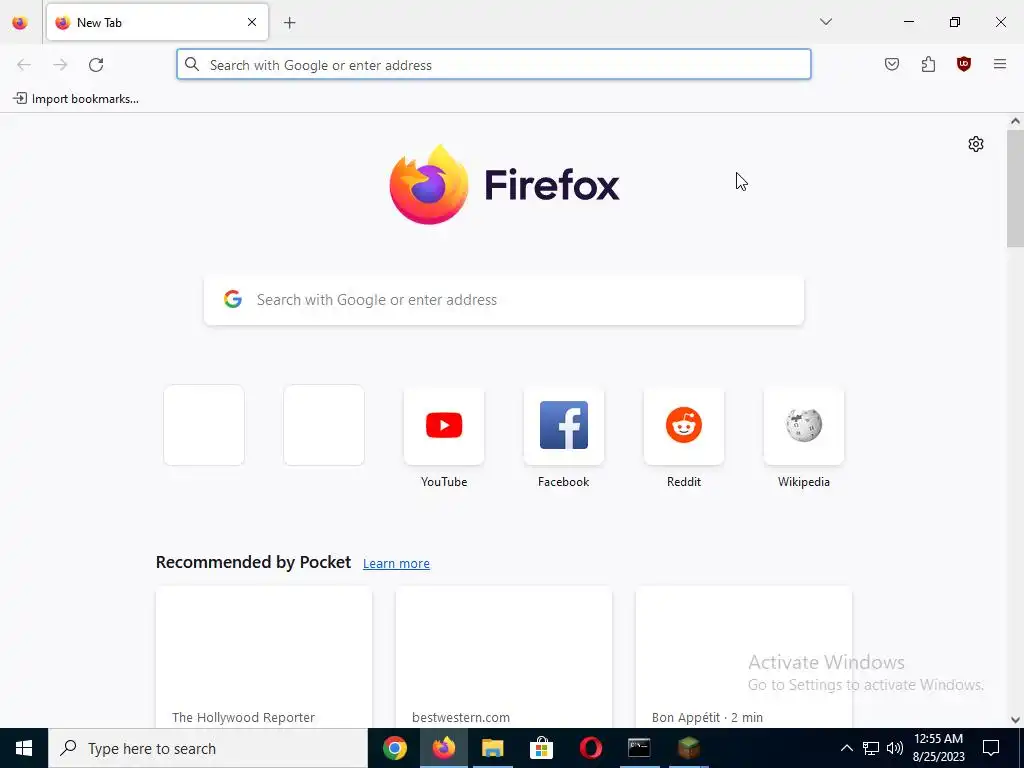
Task: Open a new tab with plus button
Action: coord(289,23)
